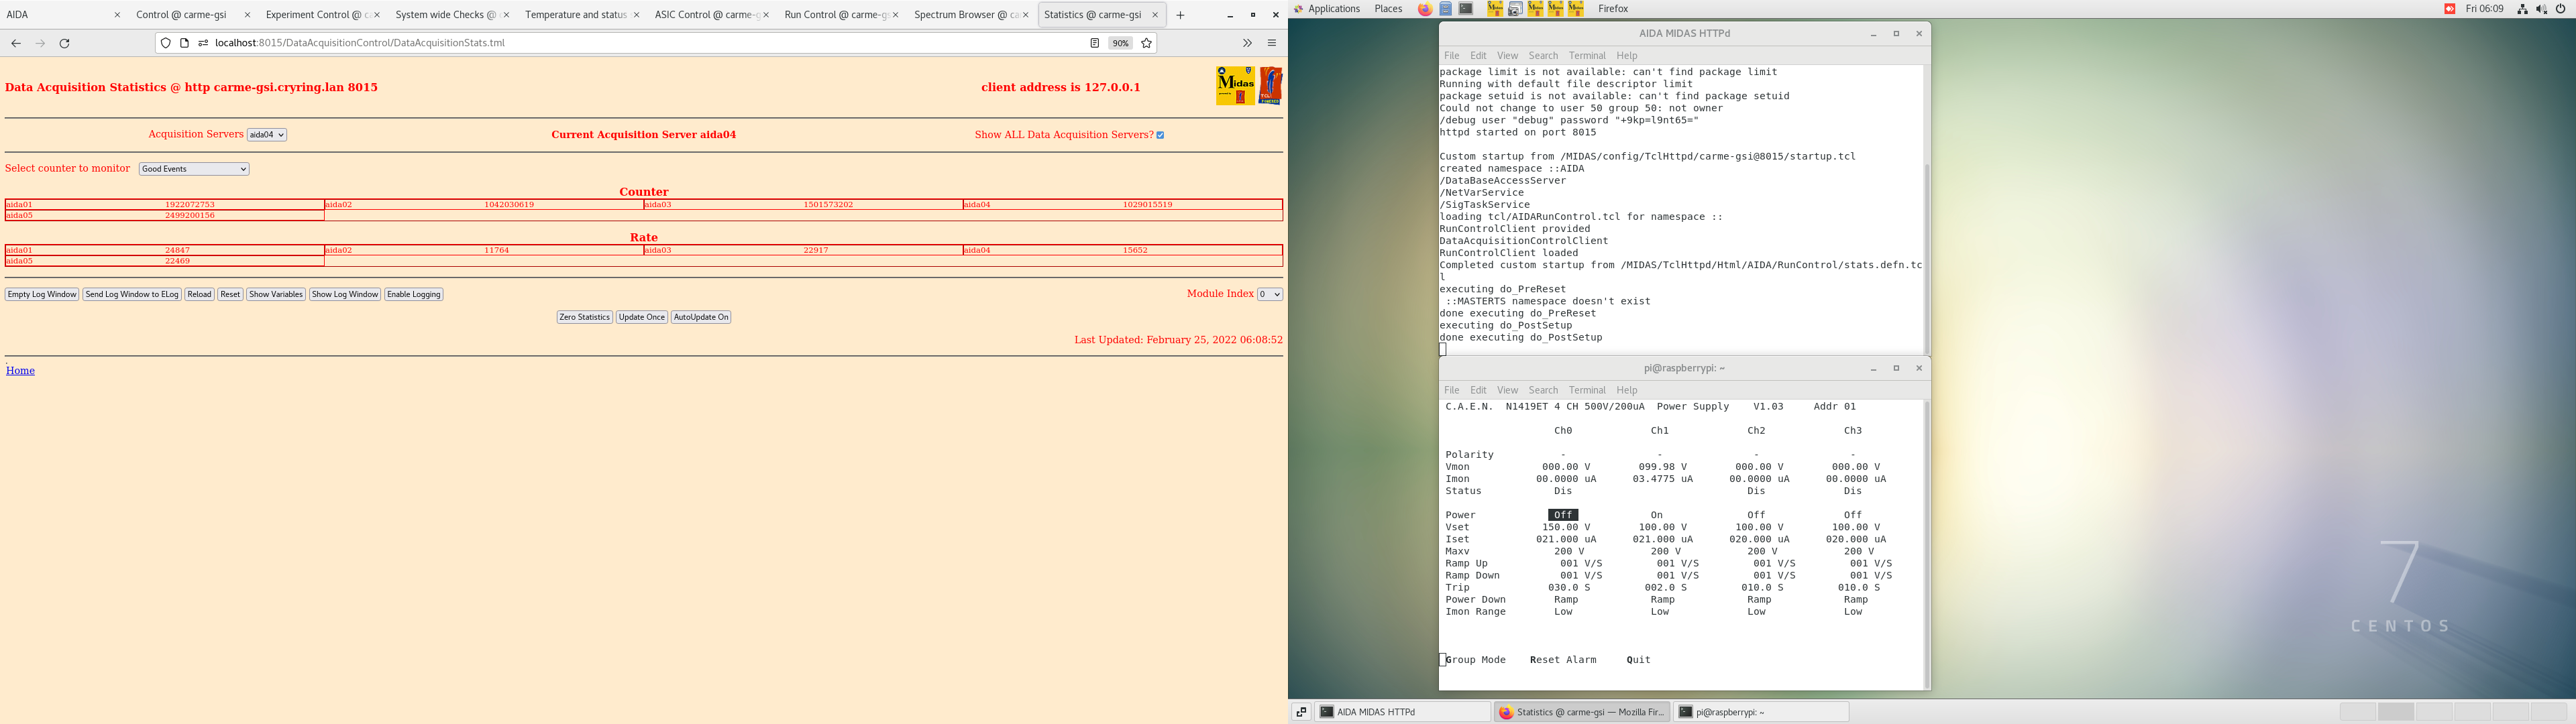The height and width of the screenshot is (724, 2576).
Task: Click the TCL Powered feather logo
Action: [1271, 86]
